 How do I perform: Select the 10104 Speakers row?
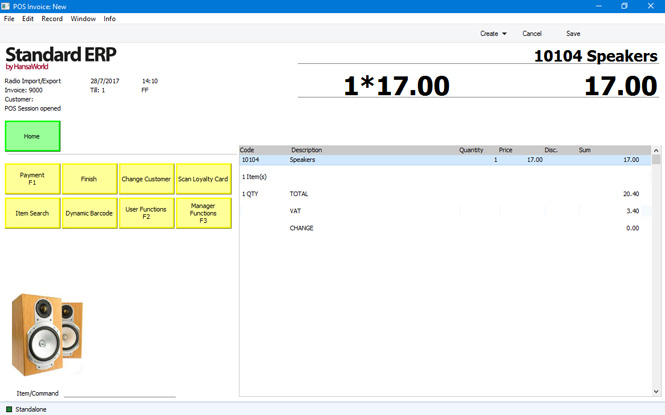(445, 160)
